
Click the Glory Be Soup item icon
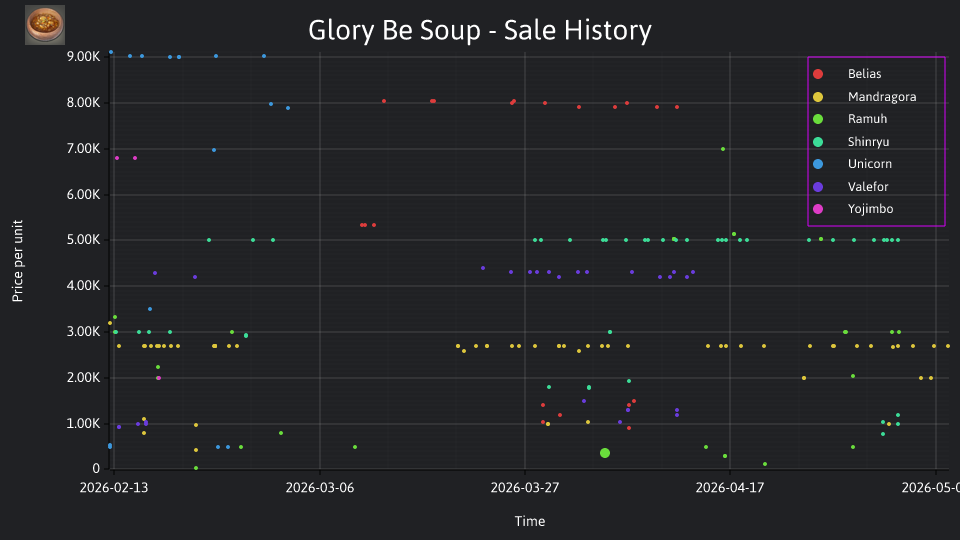click(x=45, y=25)
